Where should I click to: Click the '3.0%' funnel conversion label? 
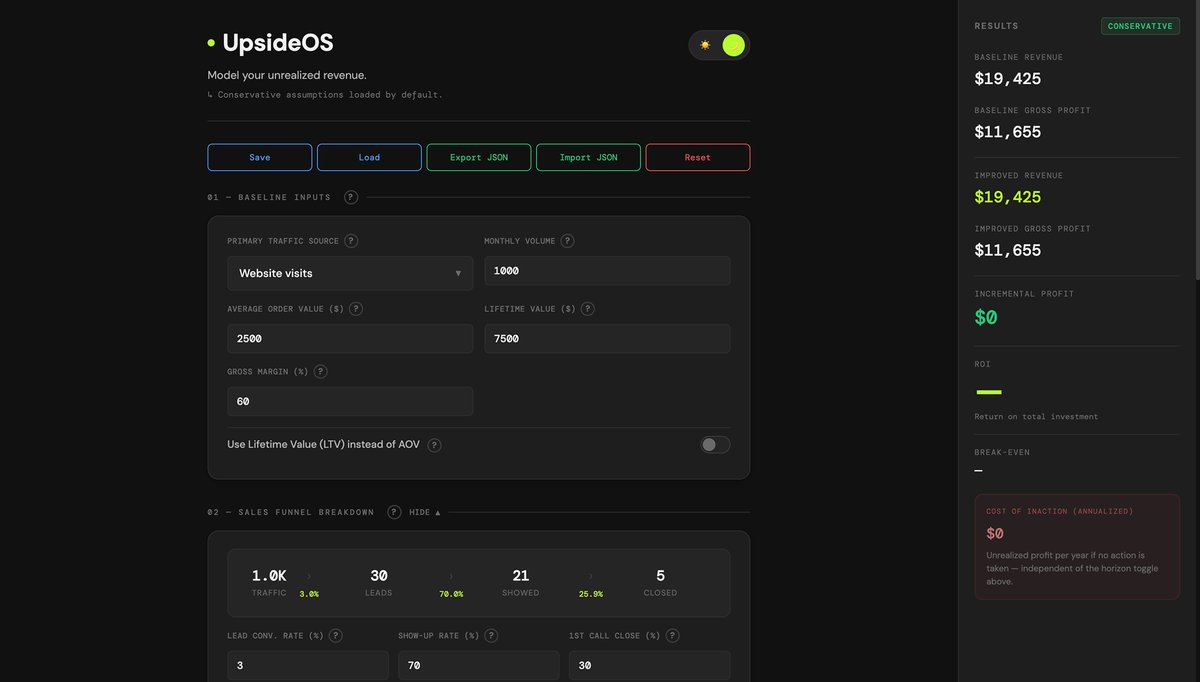coord(309,594)
